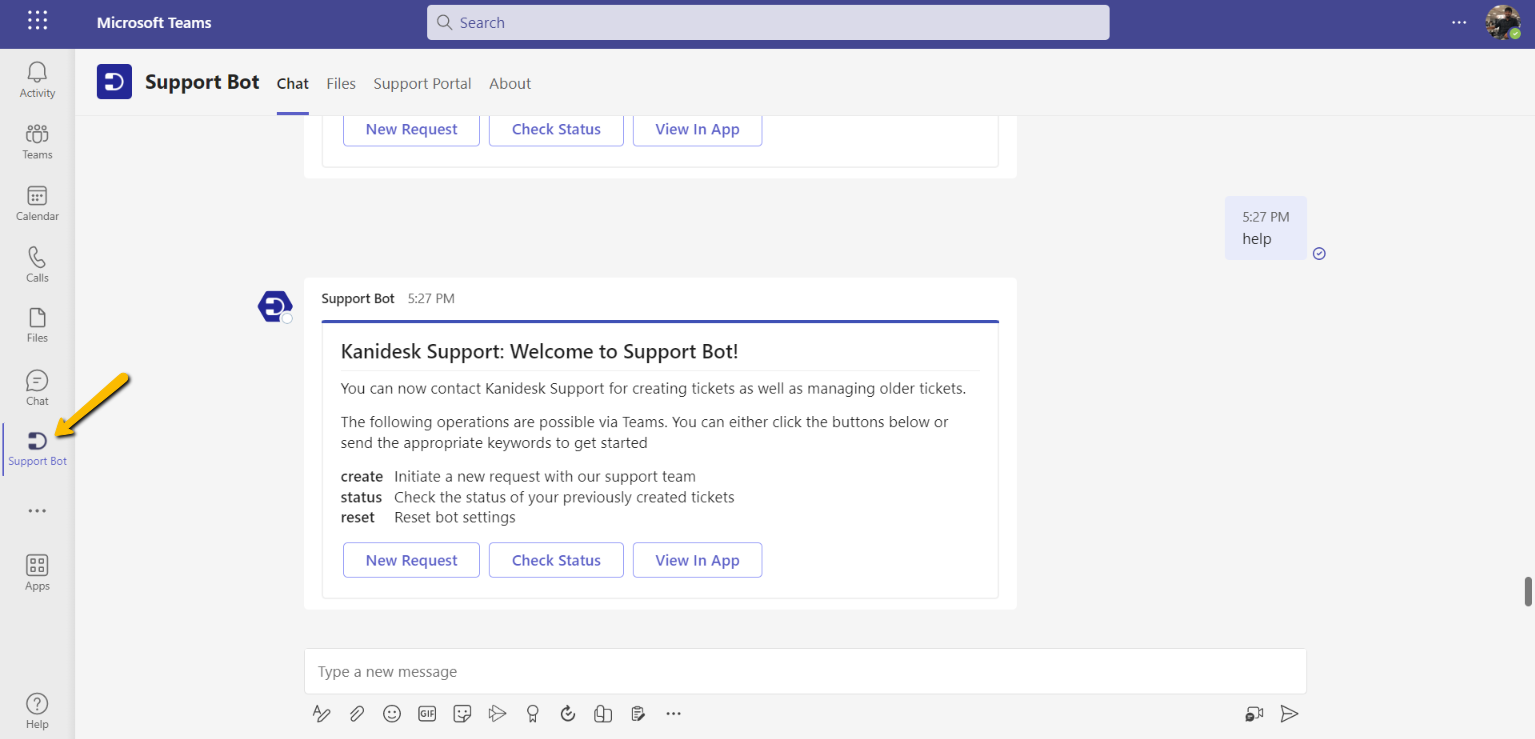
Task: Show more added apps ellipsis in sidebar
Action: [x=37, y=511]
